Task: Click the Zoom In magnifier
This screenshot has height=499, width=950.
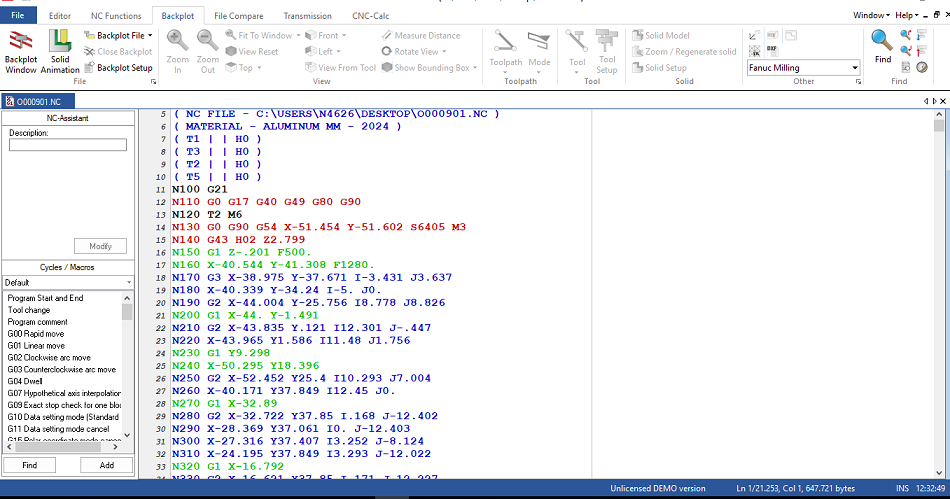Action: click(x=177, y=52)
